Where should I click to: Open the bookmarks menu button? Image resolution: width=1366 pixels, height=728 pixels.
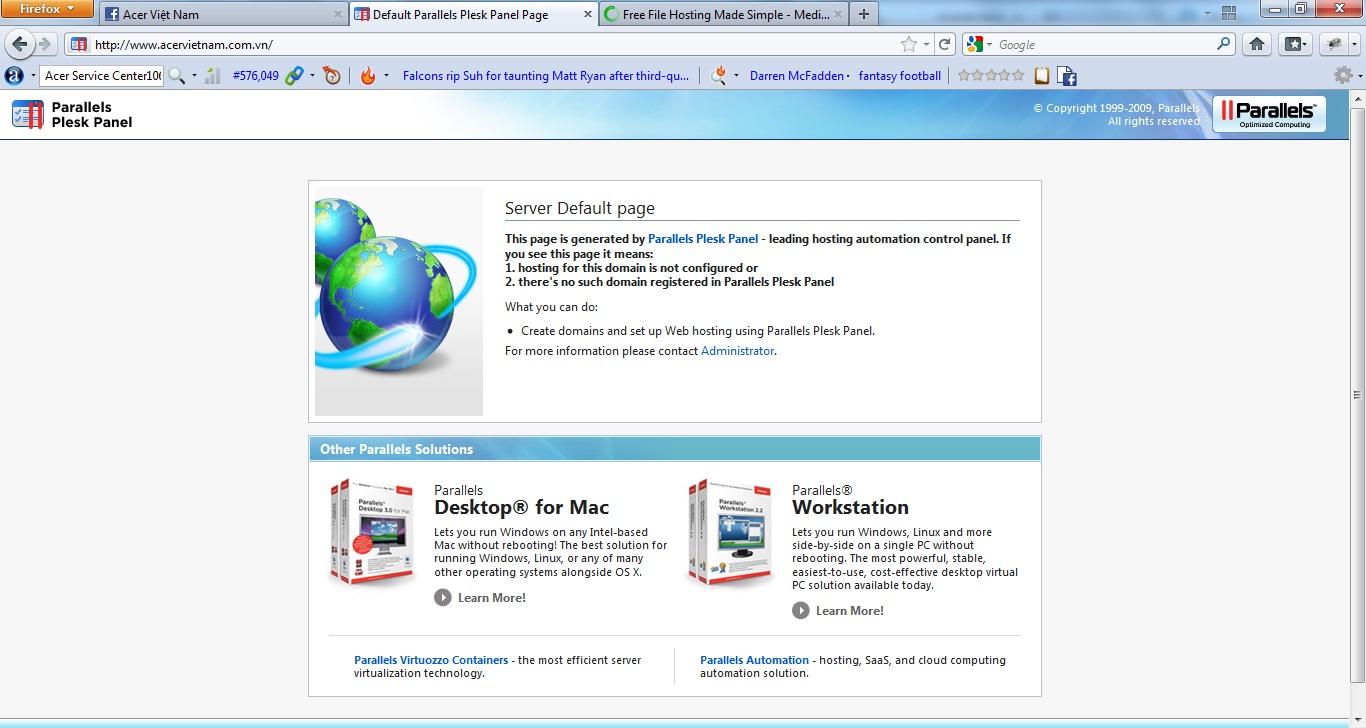[x=1294, y=44]
